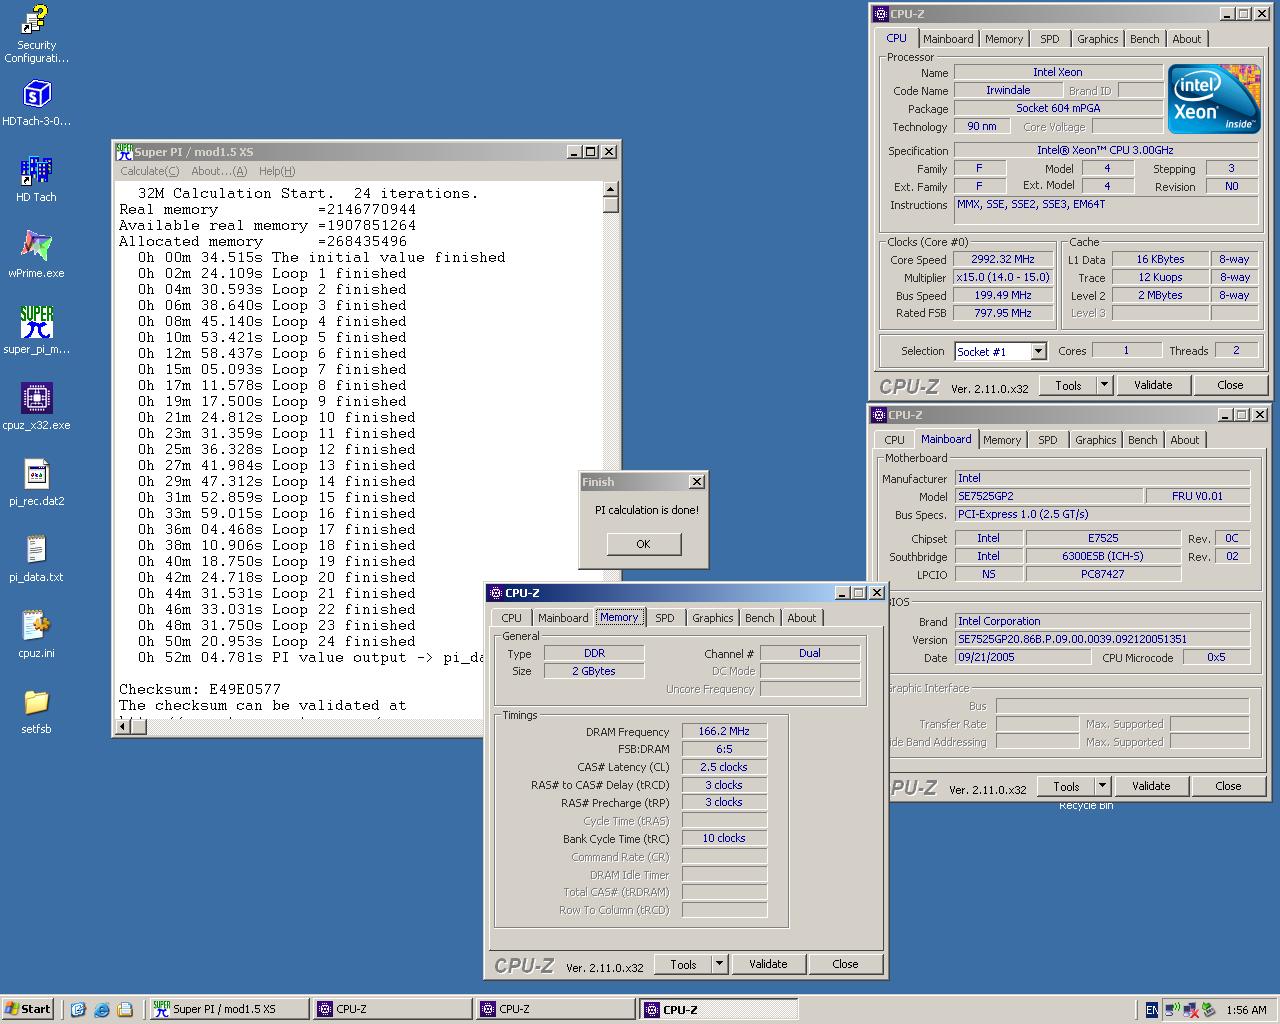Screen dimensions: 1280x1024
Task: Open the Security Configuration desktop icon
Action: coord(36,33)
